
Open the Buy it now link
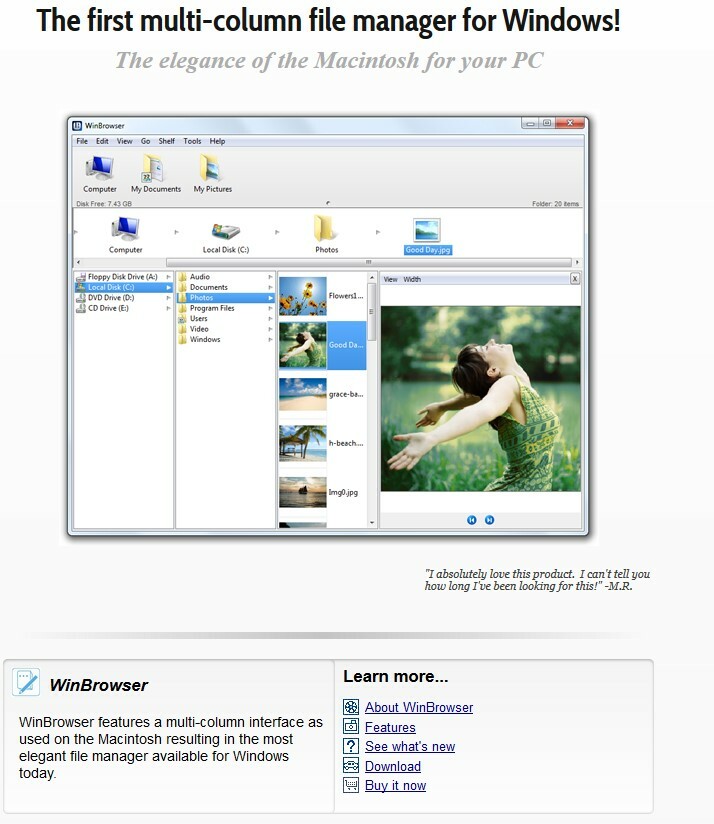395,786
